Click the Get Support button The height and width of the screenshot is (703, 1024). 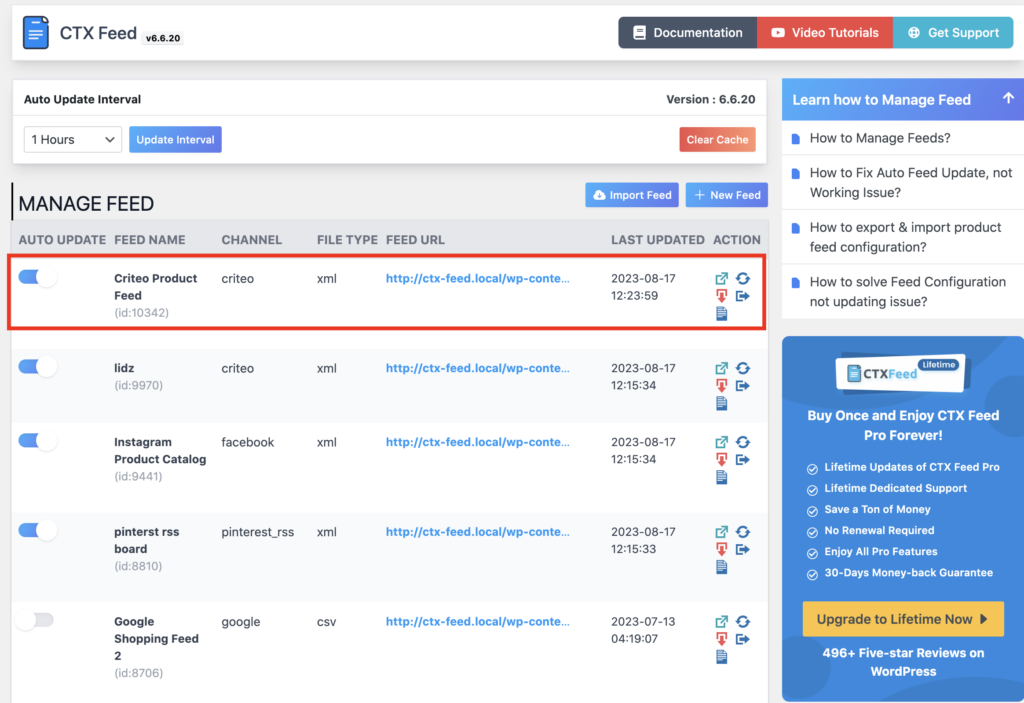coord(953,33)
